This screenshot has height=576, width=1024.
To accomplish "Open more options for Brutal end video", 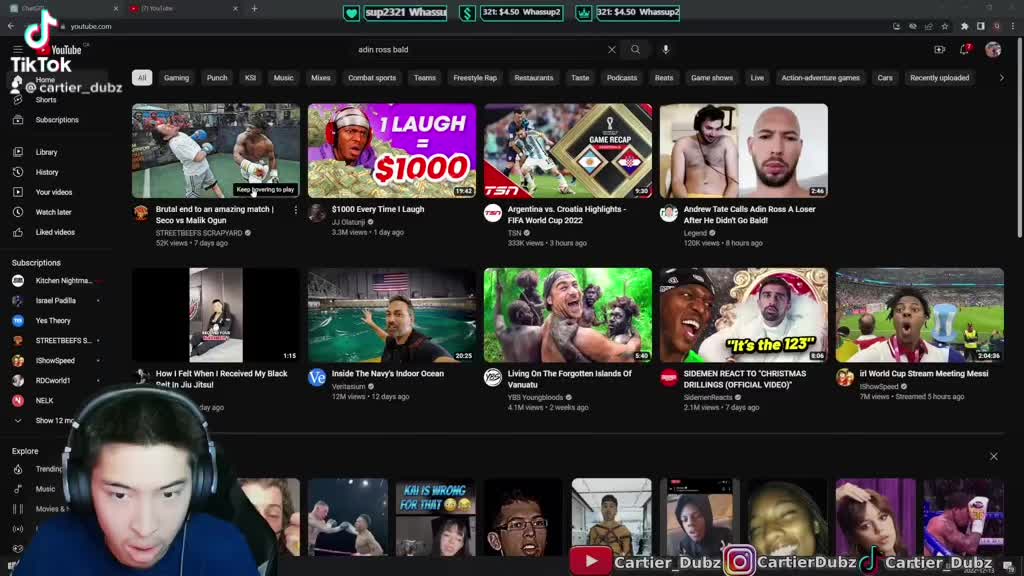I will (295, 210).
